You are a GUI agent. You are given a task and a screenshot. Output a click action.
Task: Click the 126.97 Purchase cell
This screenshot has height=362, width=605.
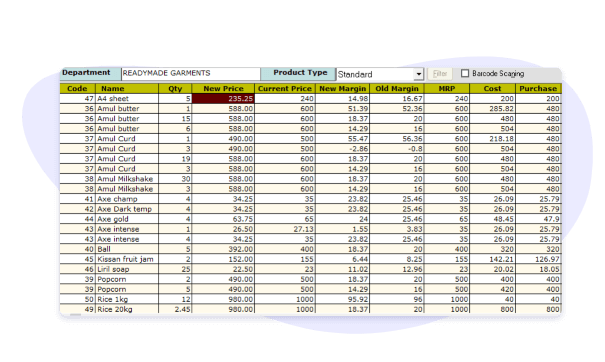(x=538, y=259)
